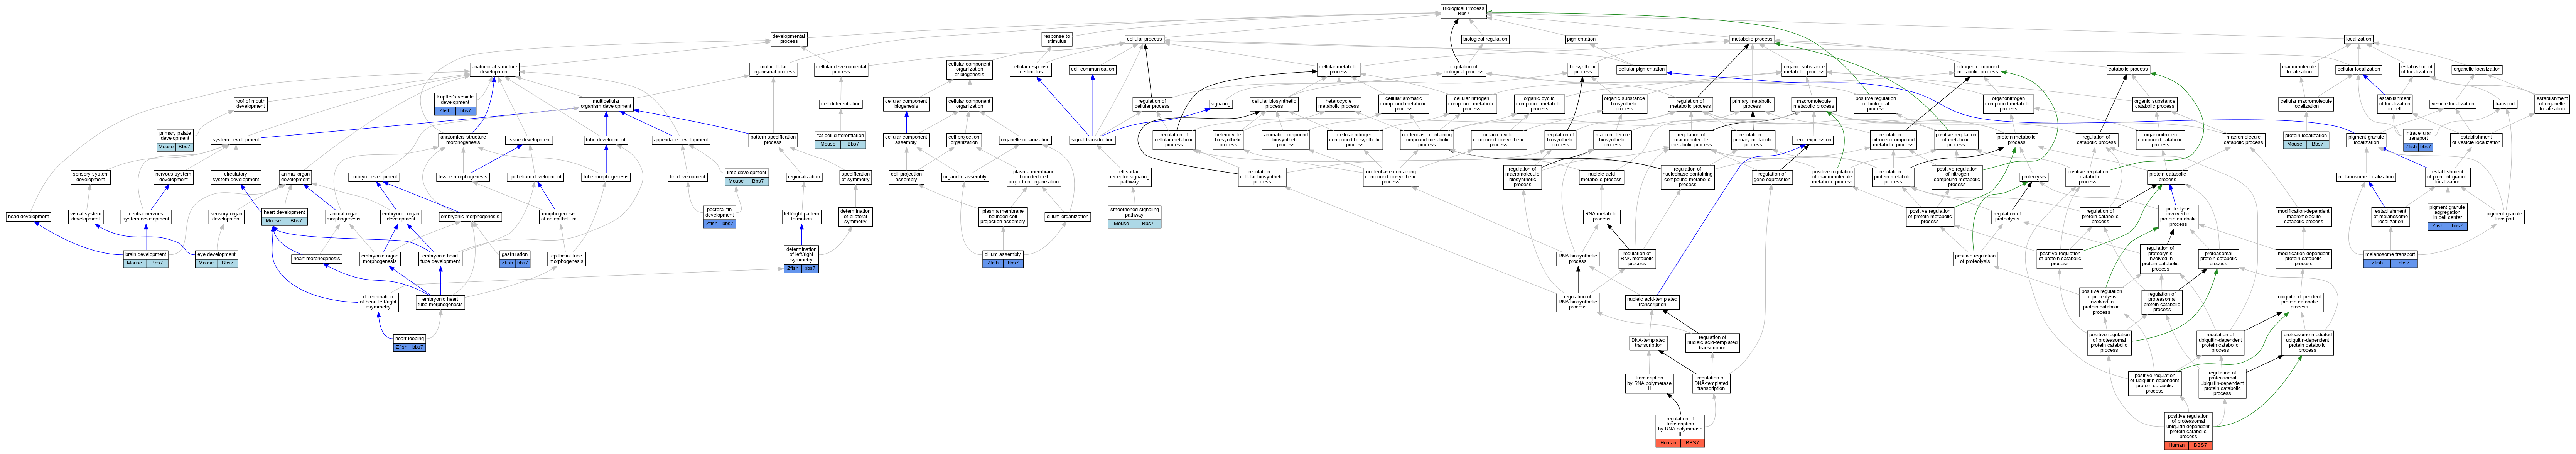Select the 'DNA-templated transcription' node

[1648, 343]
